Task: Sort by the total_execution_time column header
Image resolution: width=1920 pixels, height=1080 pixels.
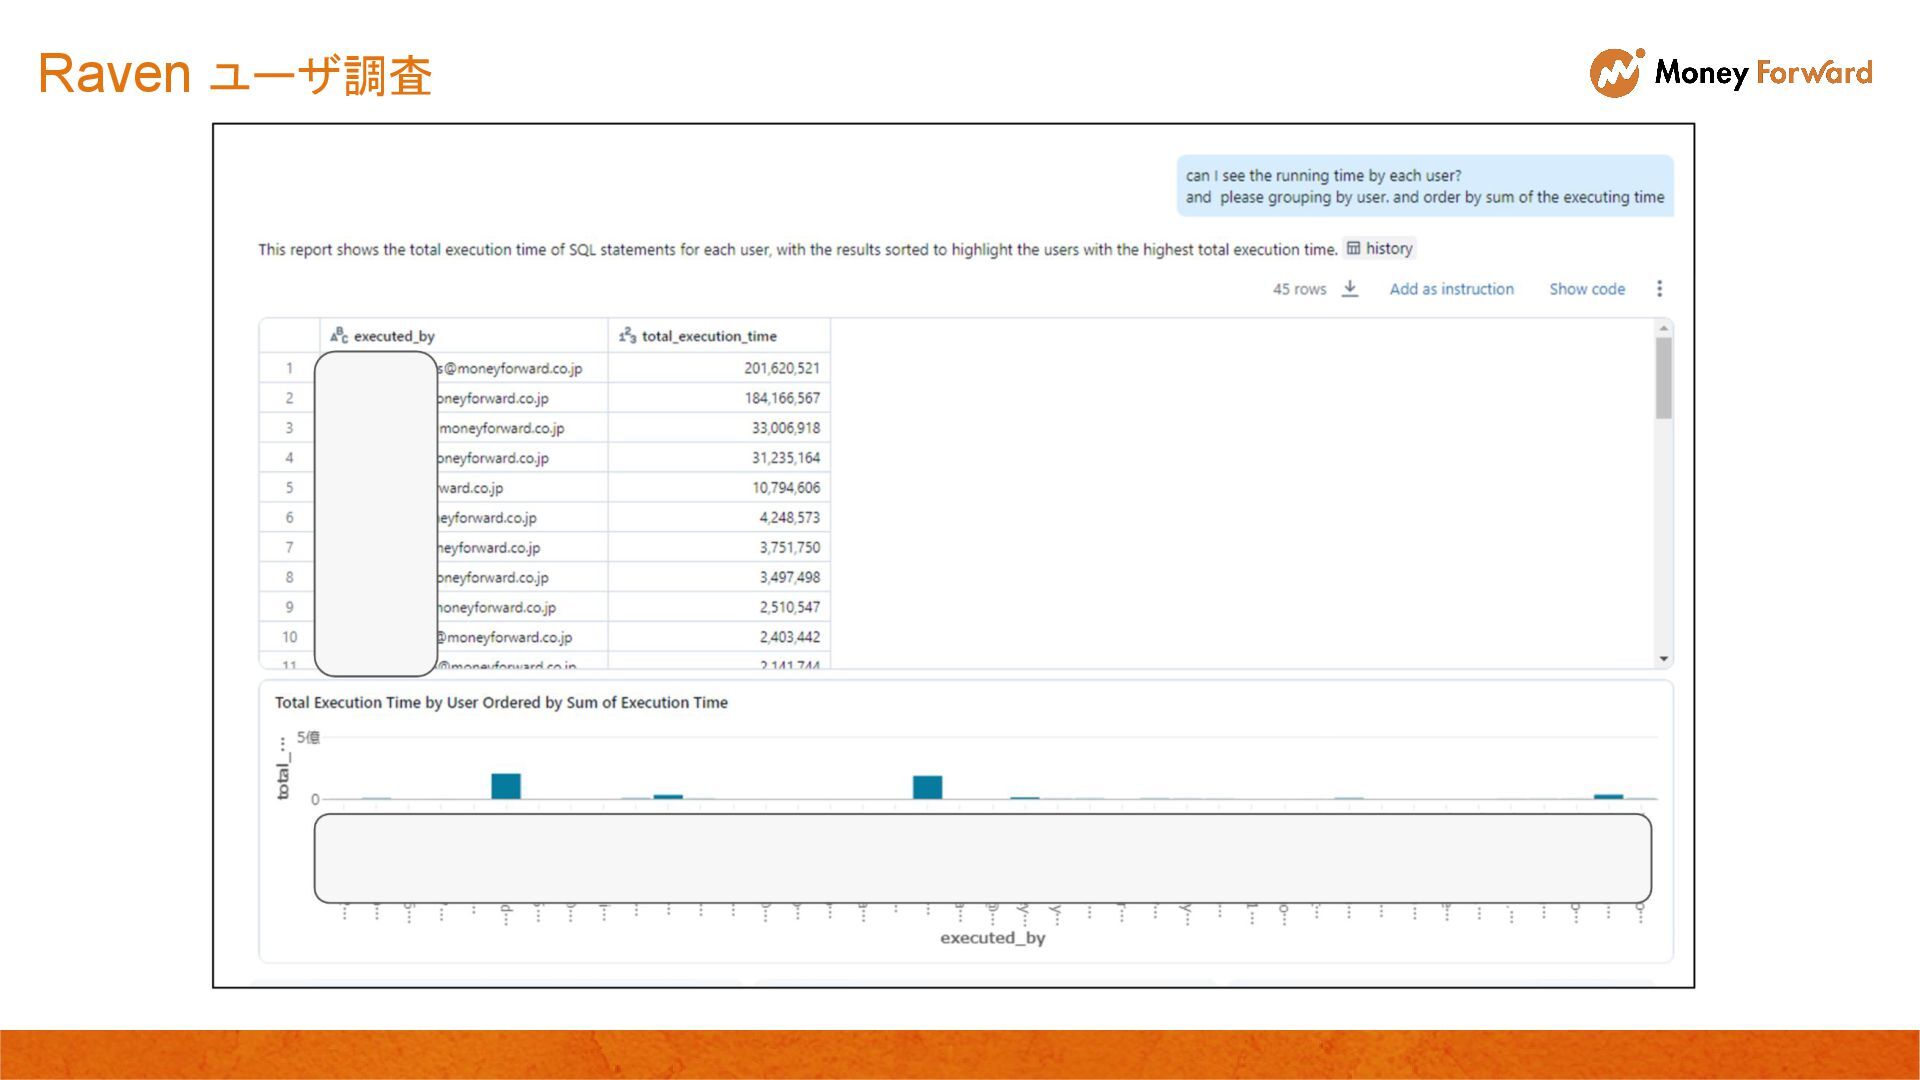Action: (x=708, y=336)
